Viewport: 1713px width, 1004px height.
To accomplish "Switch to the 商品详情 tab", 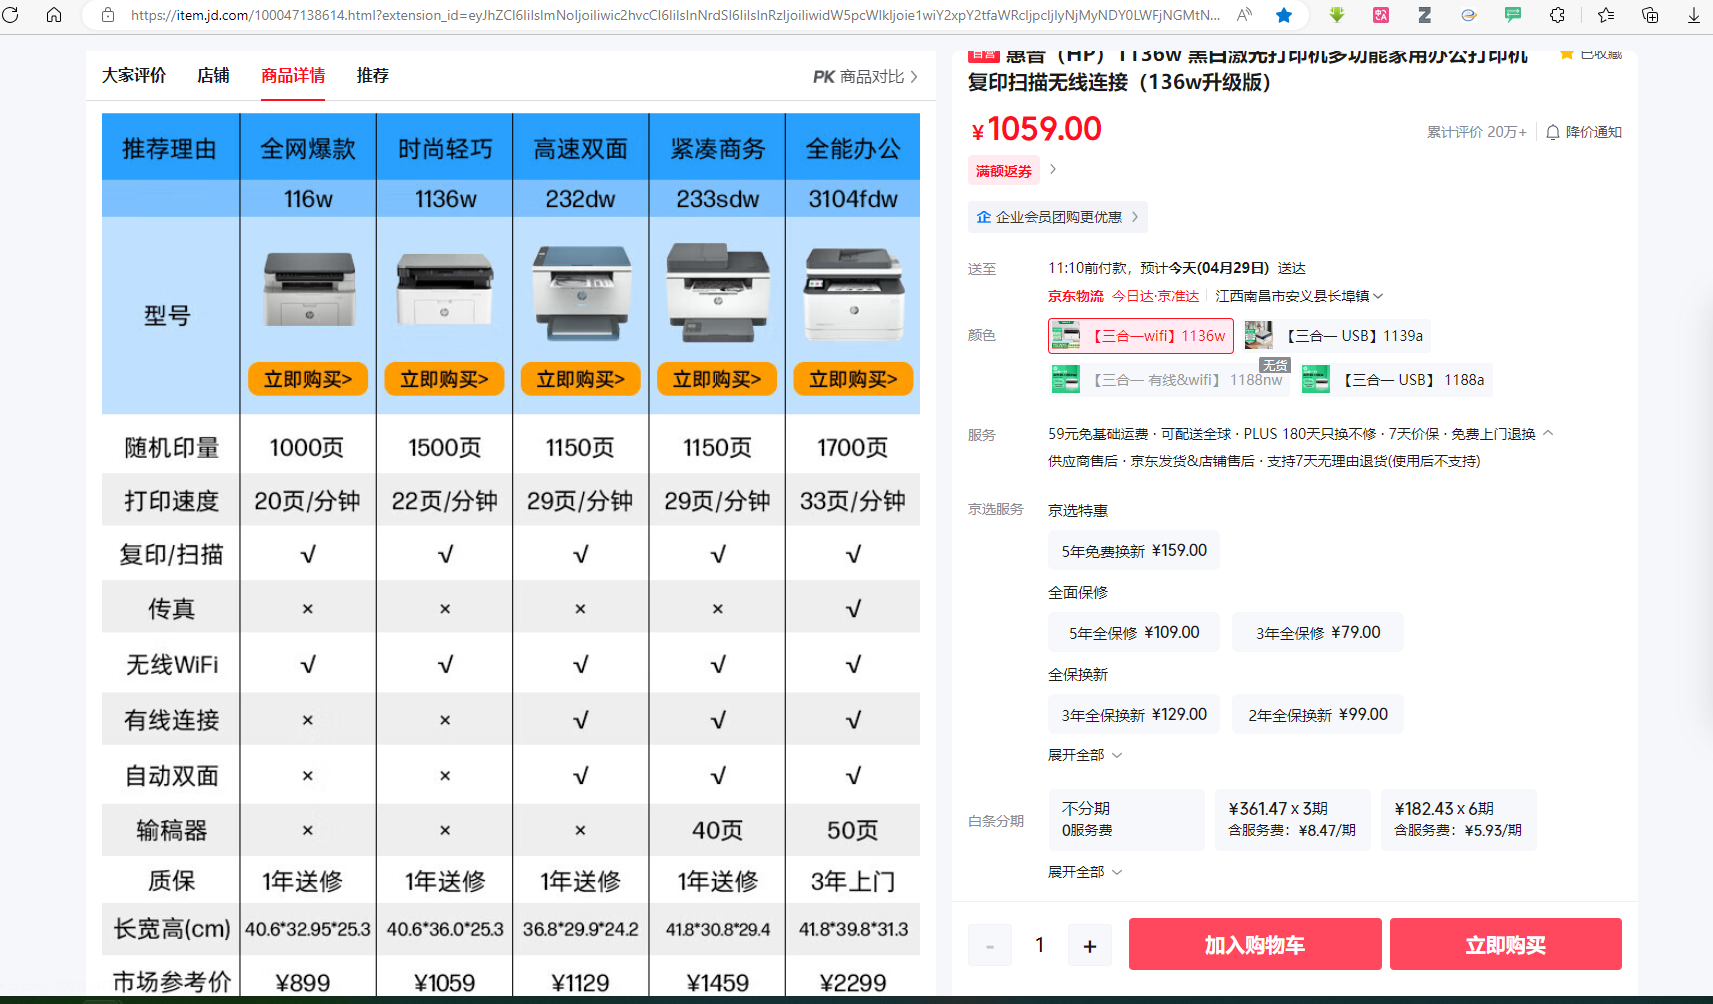I will (x=293, y=76).
